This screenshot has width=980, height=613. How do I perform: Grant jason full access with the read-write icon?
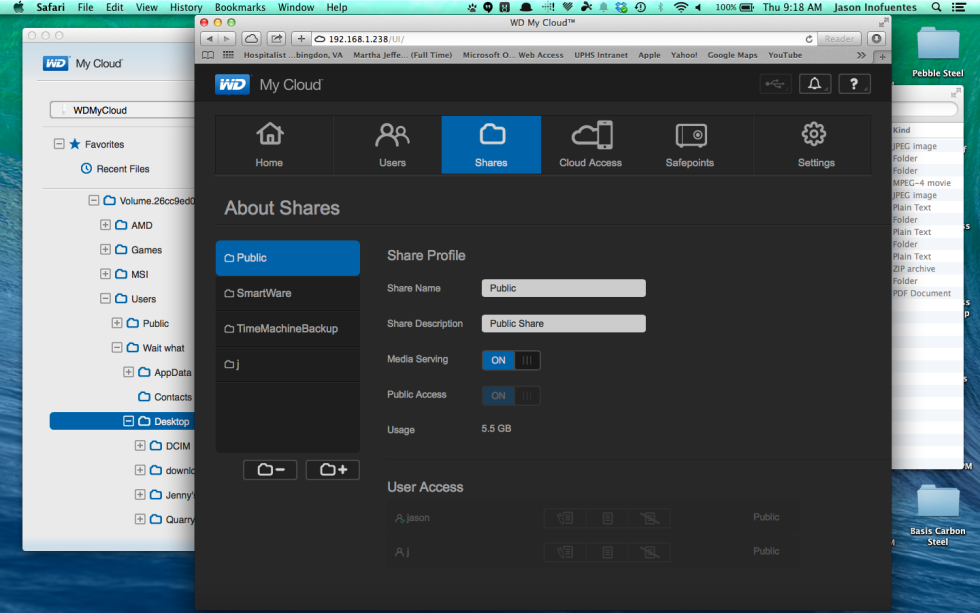565,518
